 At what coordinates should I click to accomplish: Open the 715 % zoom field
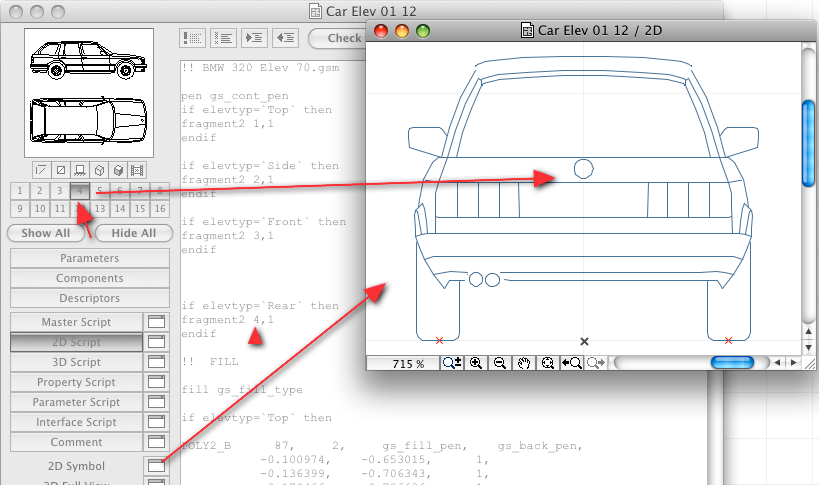[403, 363]
